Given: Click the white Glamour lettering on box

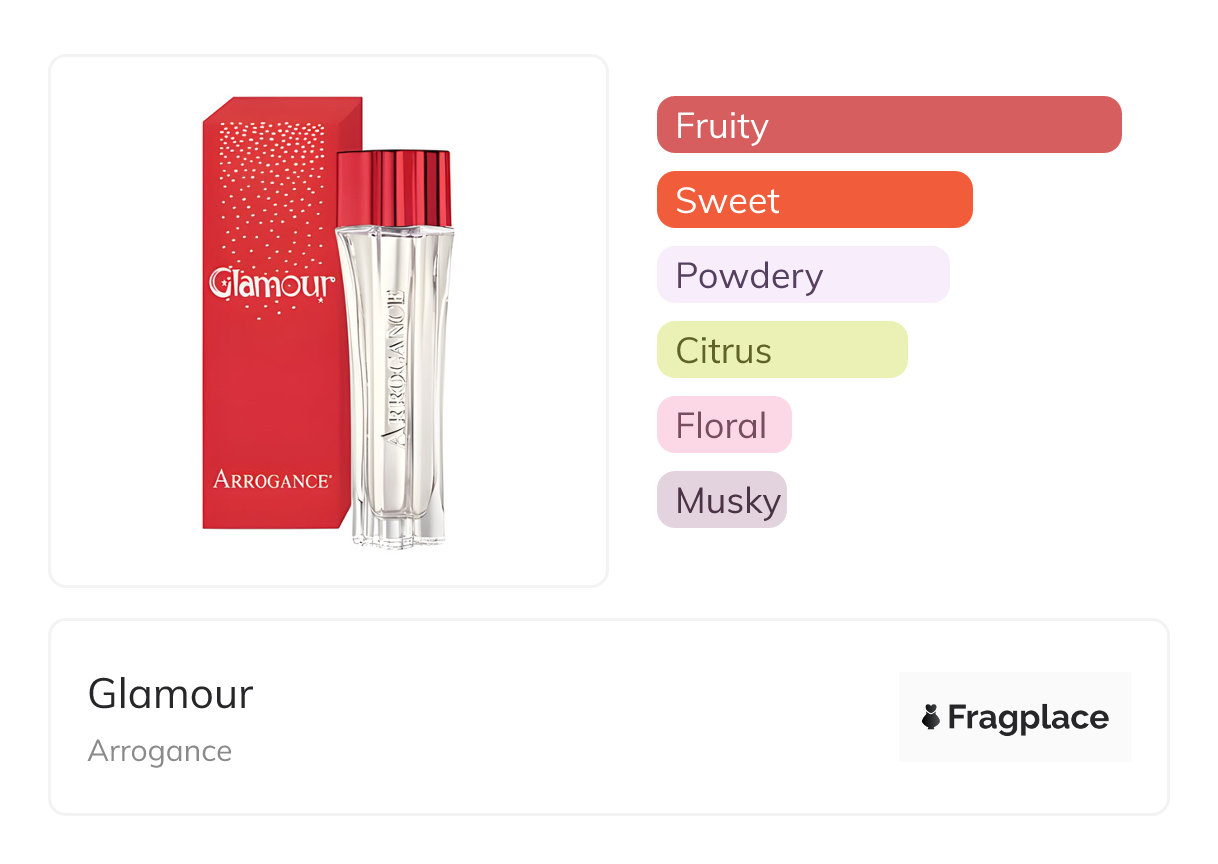Looking at the screenshot, I should [271, 283].
